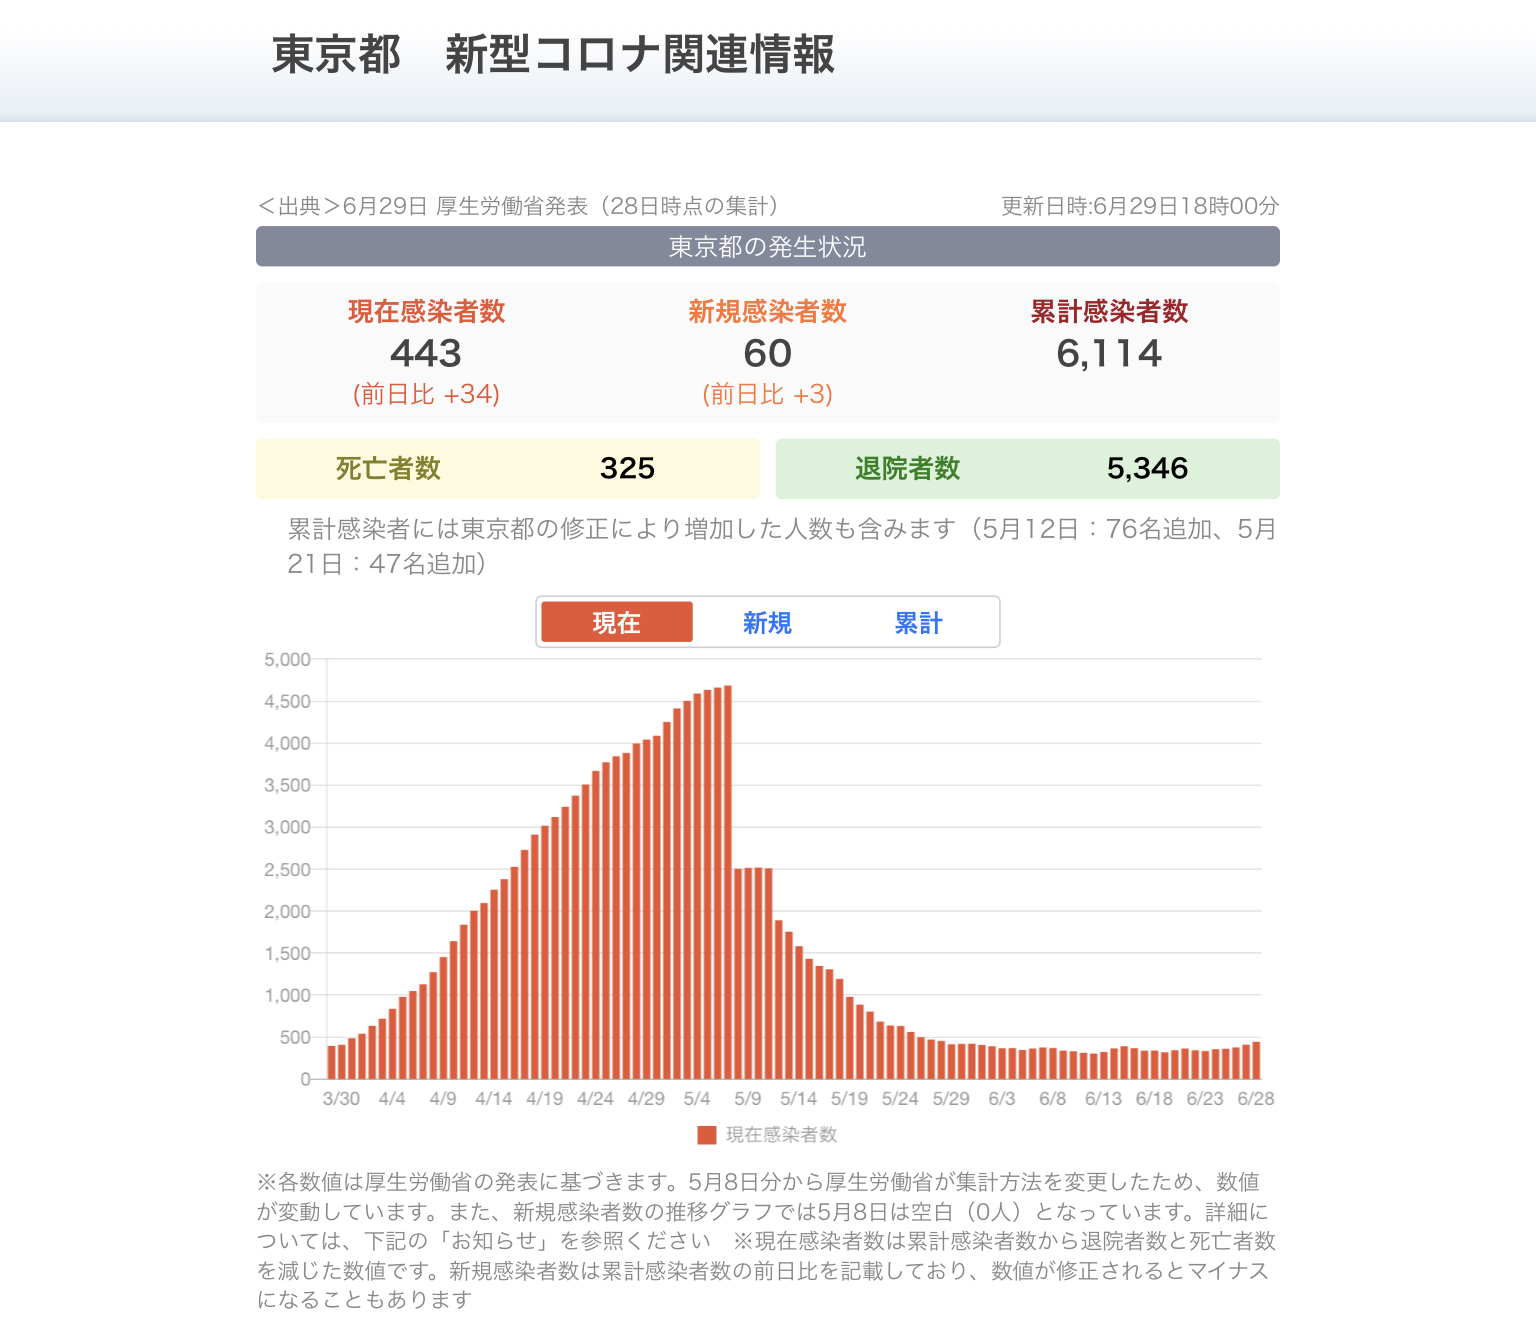The width and height of the screenshot is (1536, 1335).
Task: Click the first bar above 3/30
Action: coord(332,1062)
